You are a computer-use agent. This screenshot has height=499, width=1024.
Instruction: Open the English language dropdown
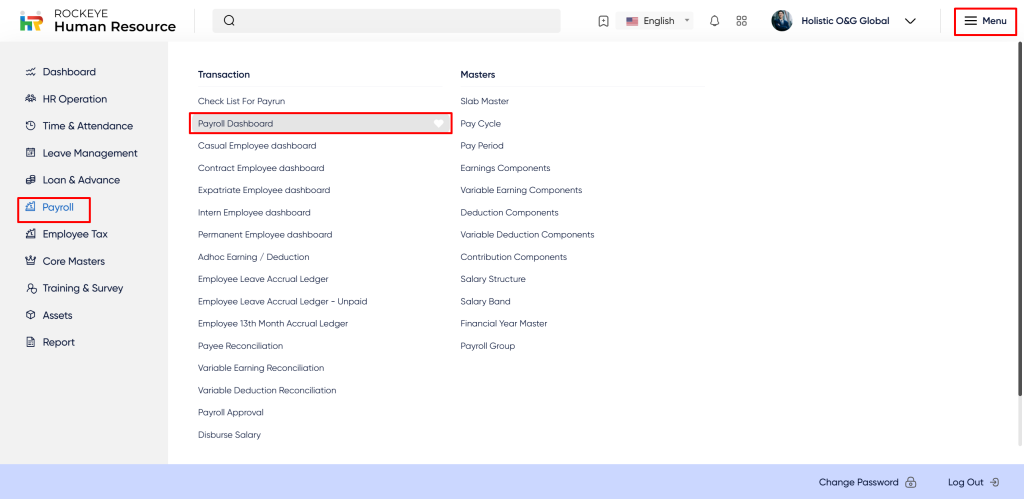[658, 21]
